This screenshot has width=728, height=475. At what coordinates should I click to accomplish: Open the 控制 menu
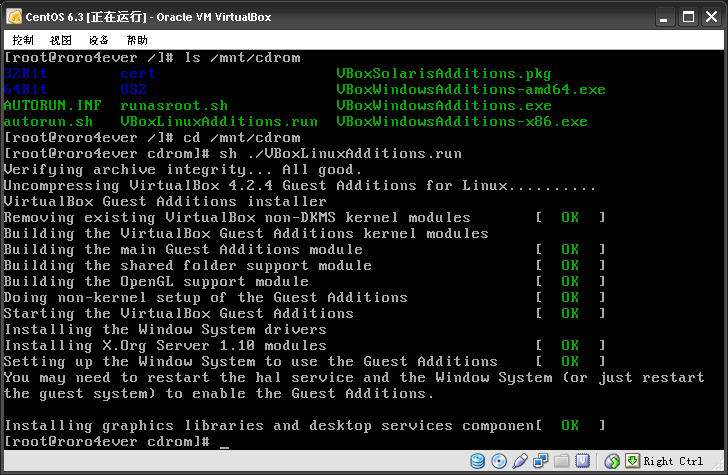[23, 40]
